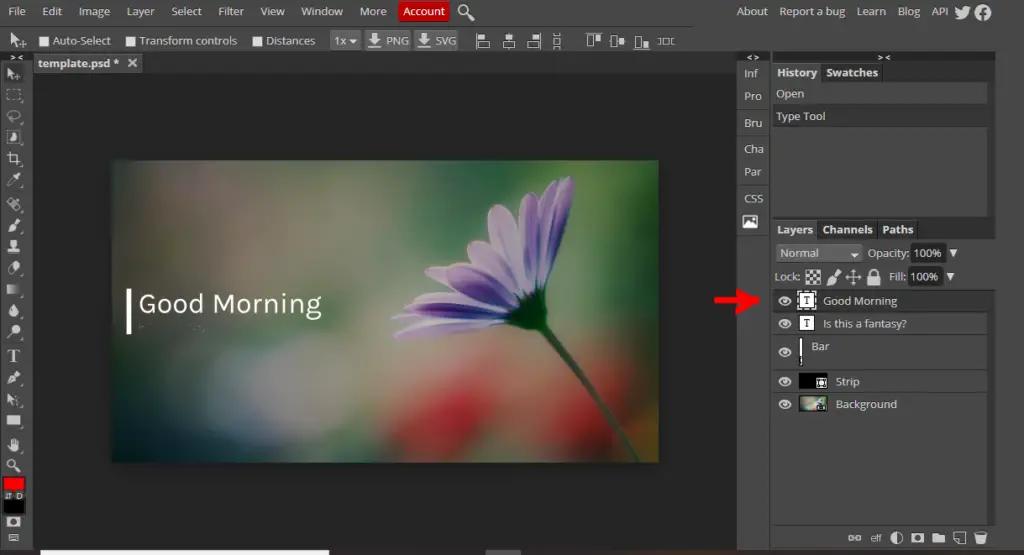Open the Filter menu
This screenshot has height=555, width=1024.
tap(231, 11)
